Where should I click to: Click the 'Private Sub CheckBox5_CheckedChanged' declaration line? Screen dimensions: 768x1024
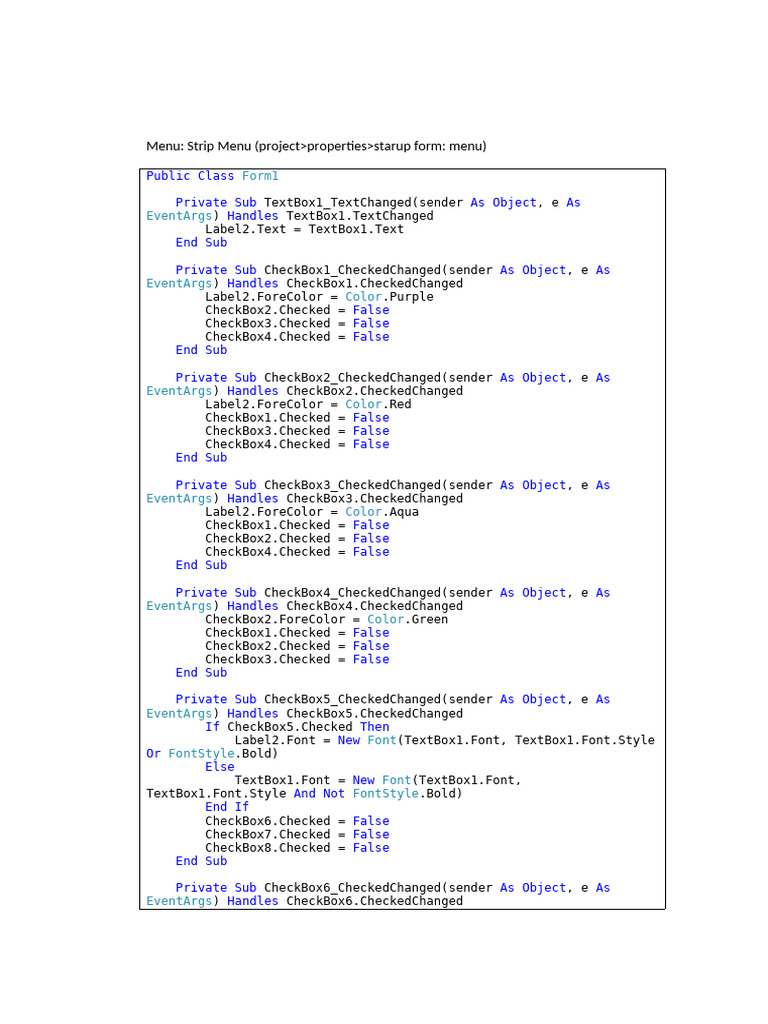click(x=392, y=700)
